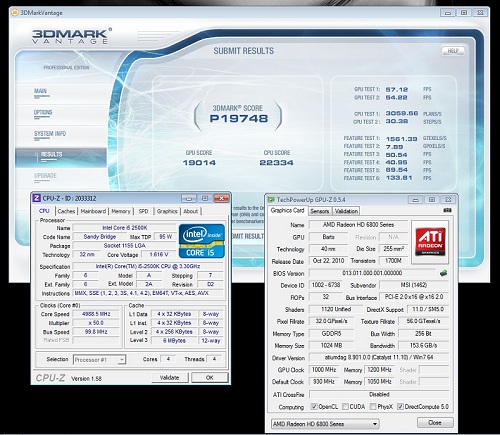Click the 3DMark score P19748
The height and width of the screenshot is (435, 500).
[239, 118]
